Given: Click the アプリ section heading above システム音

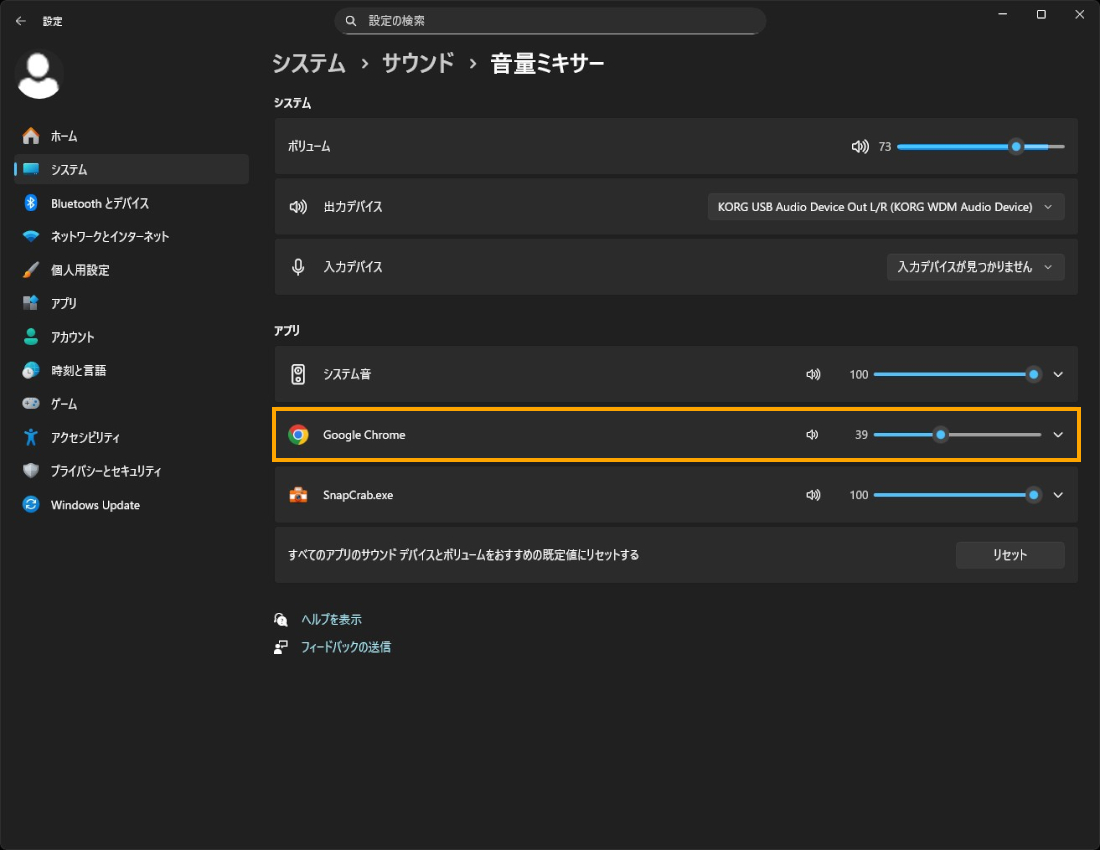Looking at the screenshot, I should [x=287, y=330].
